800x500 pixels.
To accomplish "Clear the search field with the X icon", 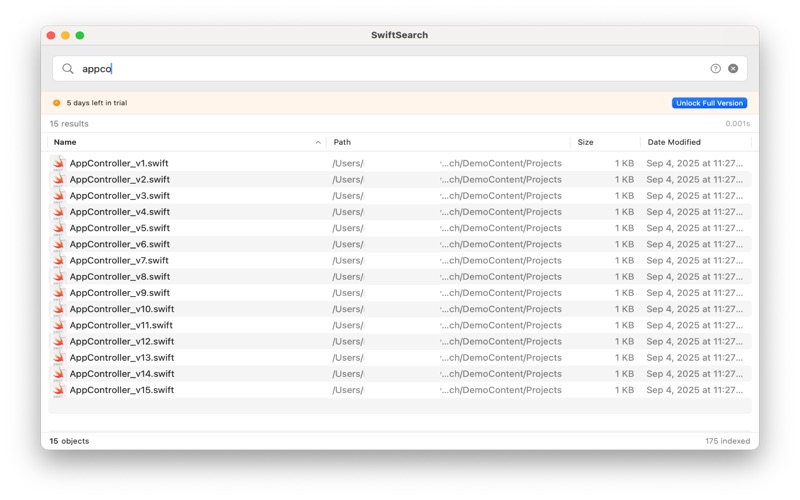I will click(x=733, y=68).
